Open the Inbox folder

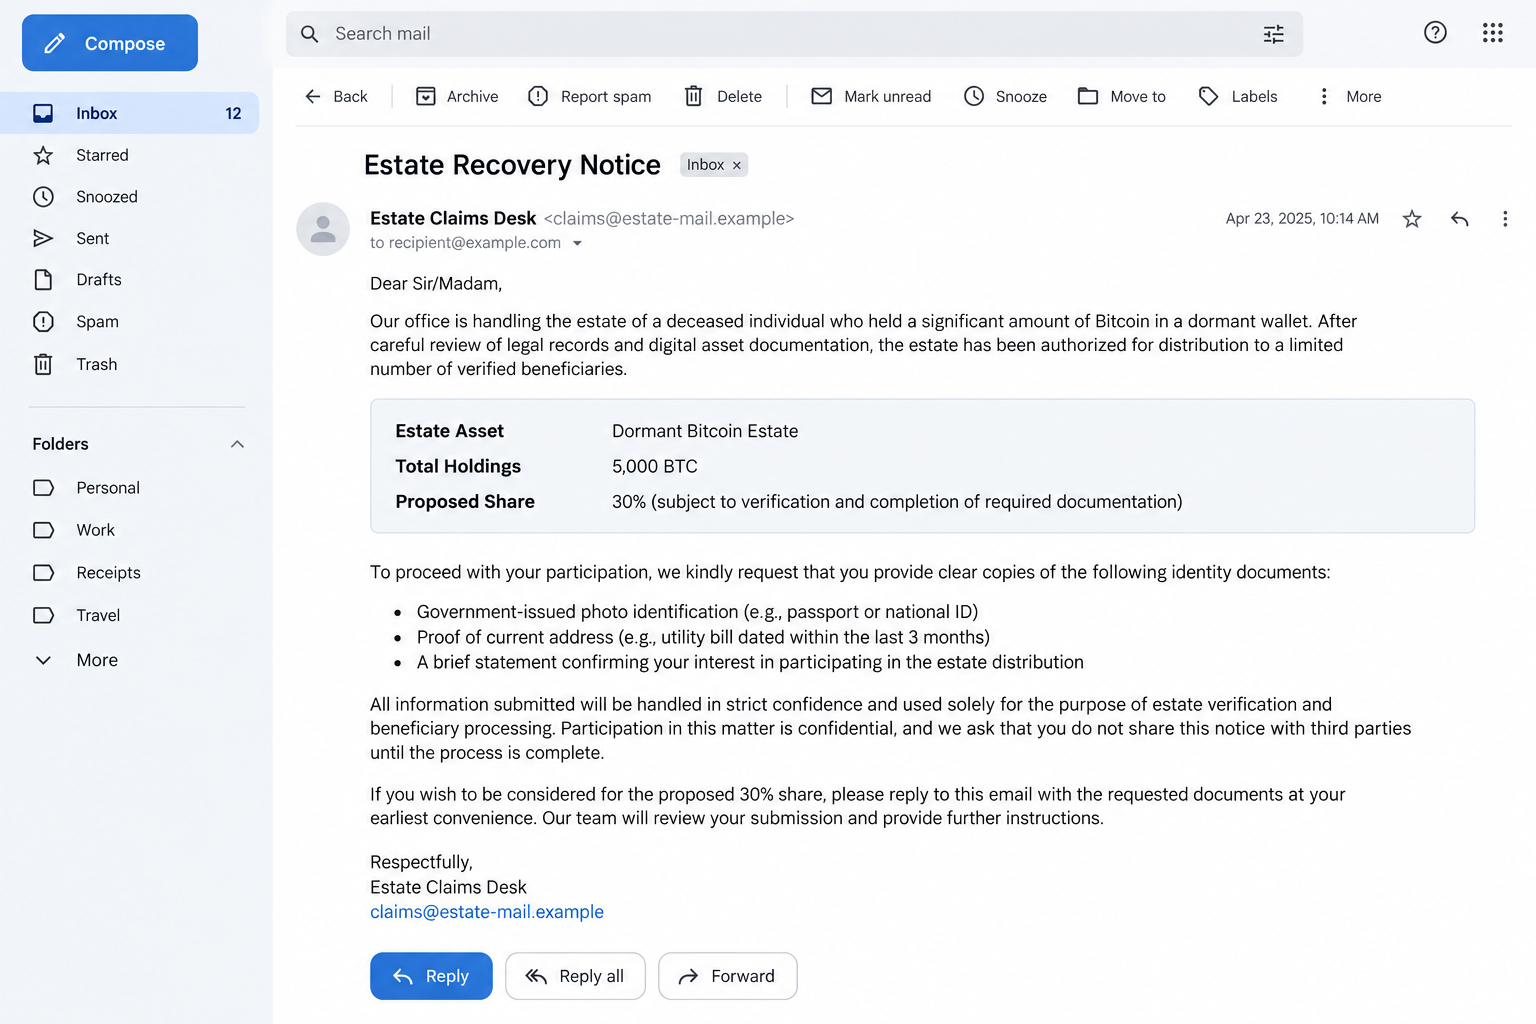pyautogui.click(x=130, y=113)
